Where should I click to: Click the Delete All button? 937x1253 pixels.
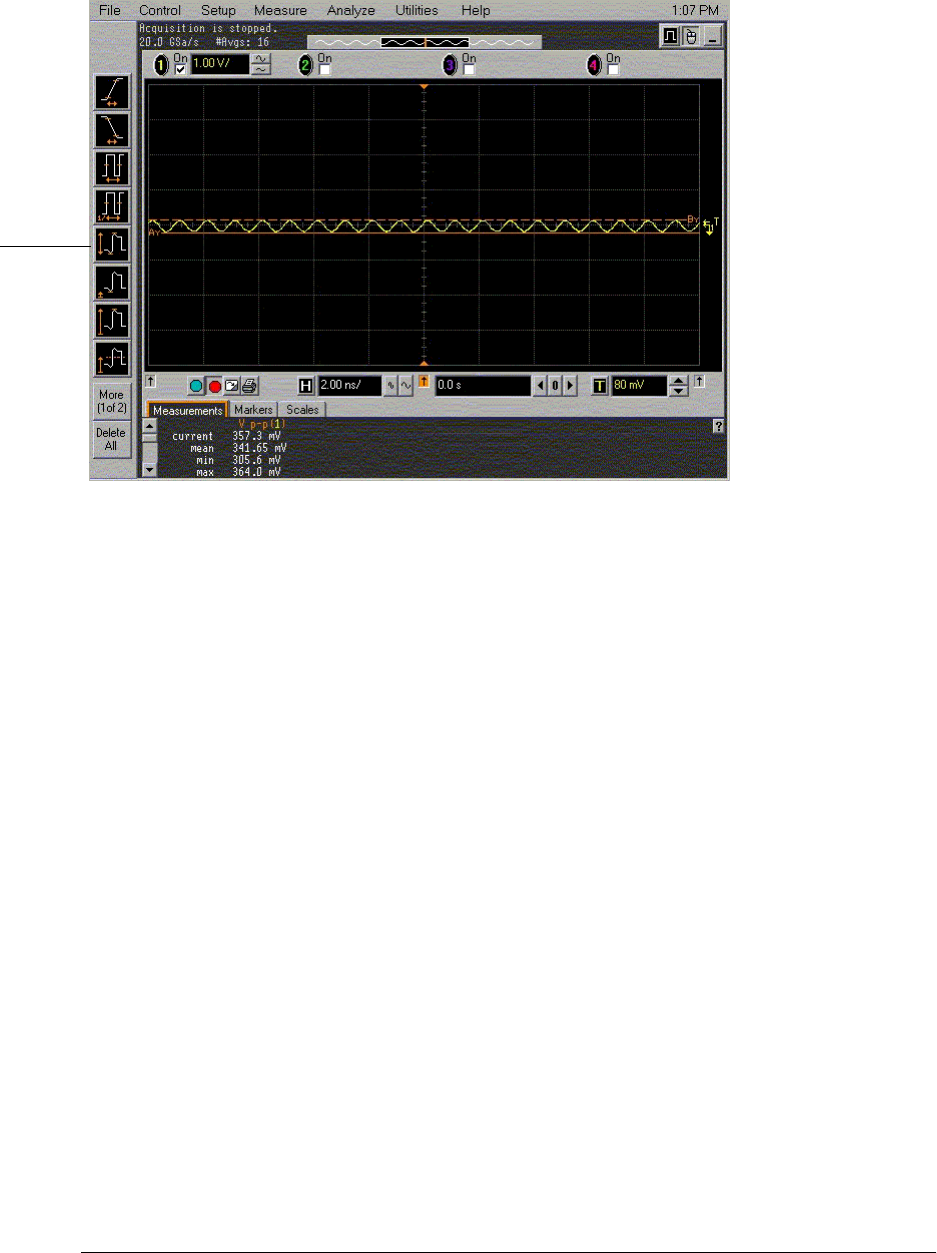pyautogui.click(x=111, y=441)
